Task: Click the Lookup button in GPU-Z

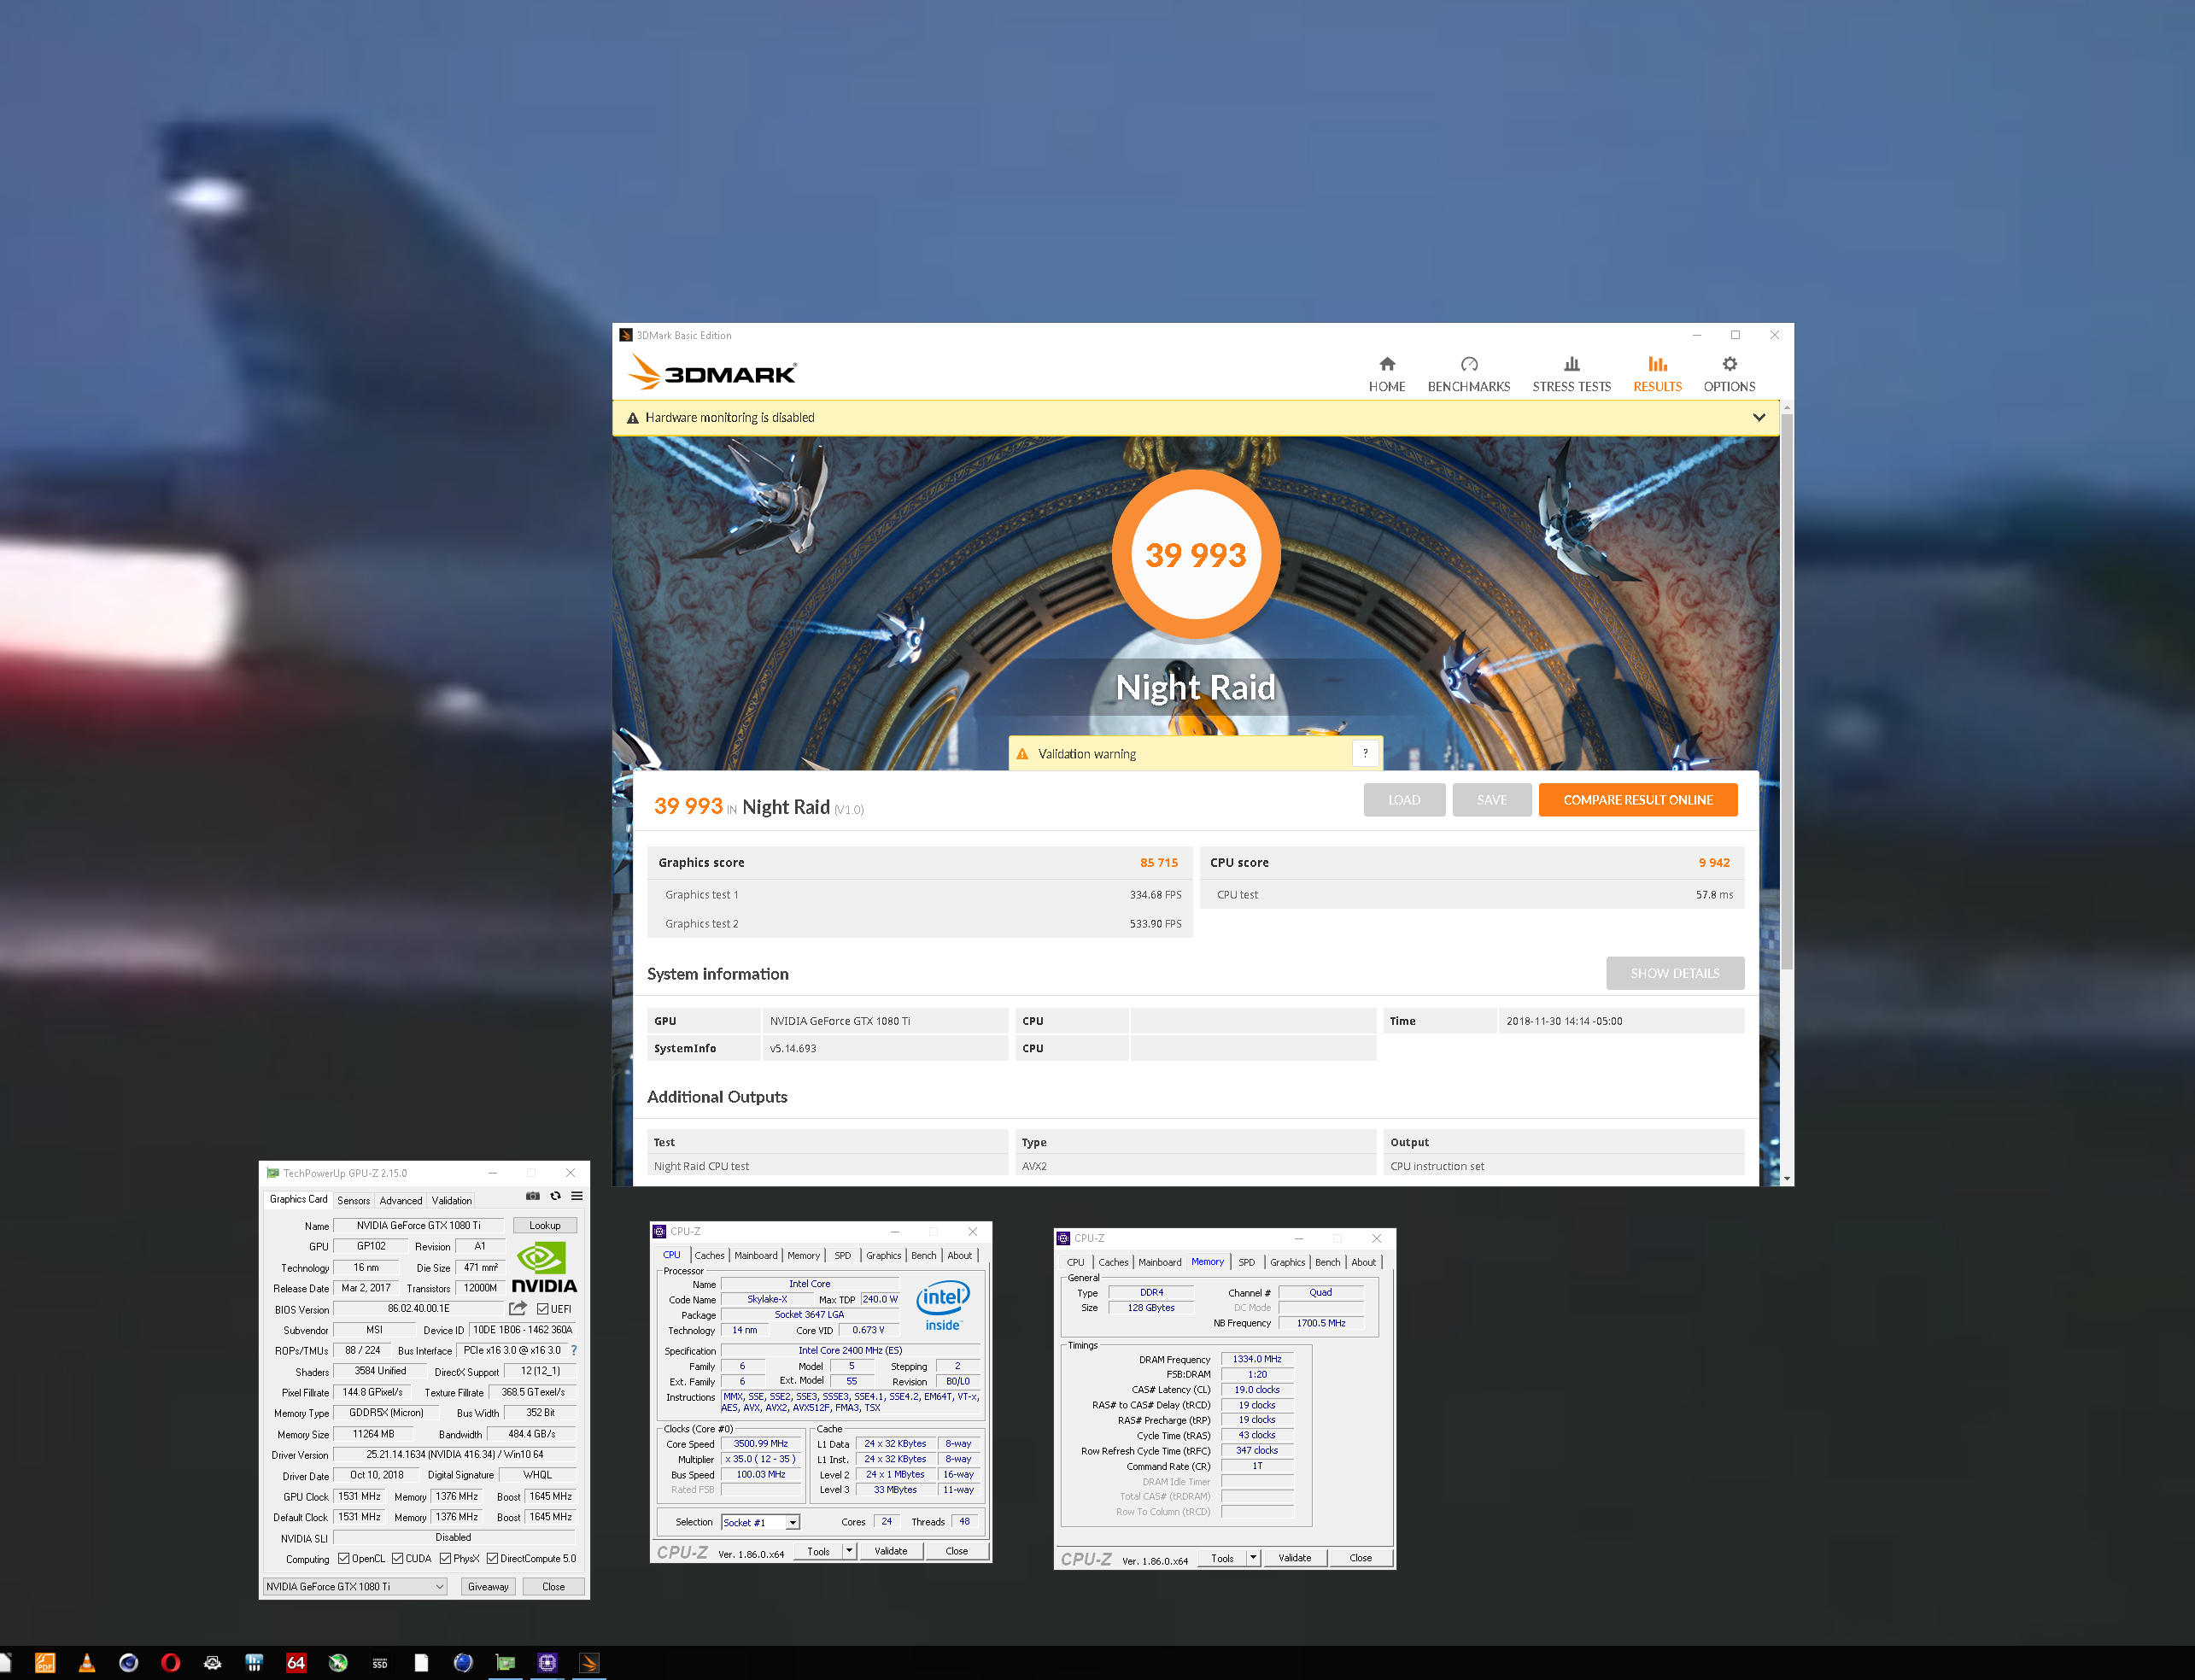Action: (544, 1224)
